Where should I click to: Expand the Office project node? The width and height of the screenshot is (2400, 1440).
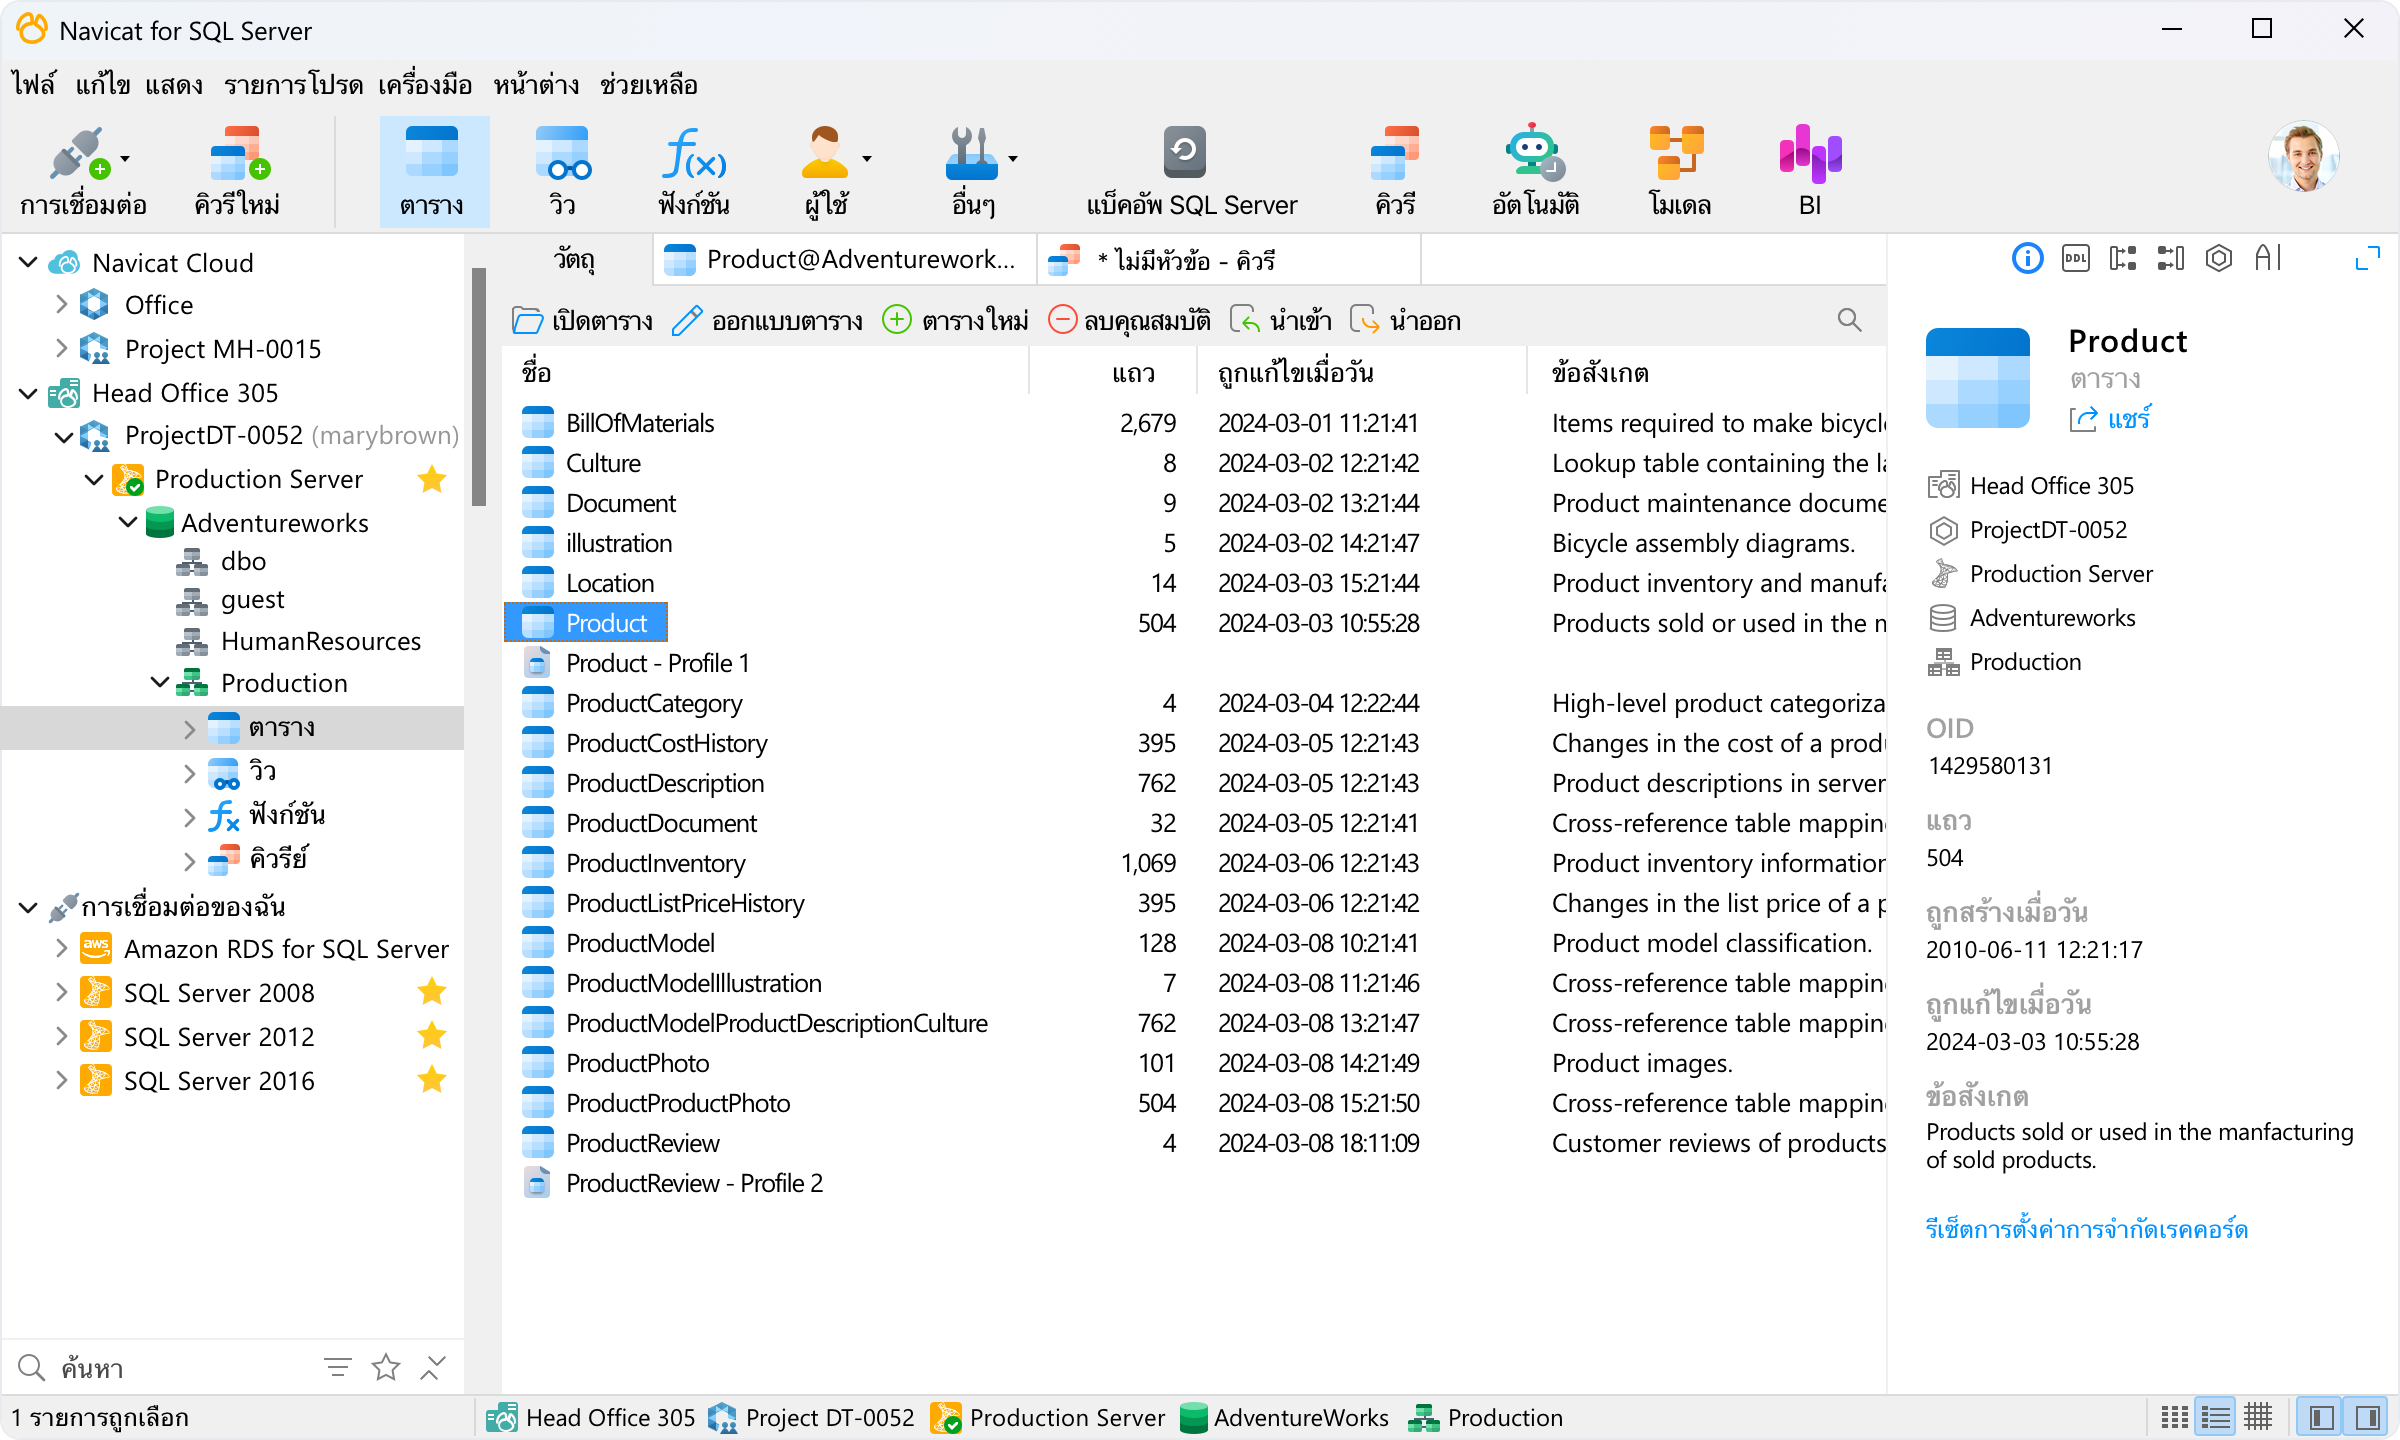[x=60, y=305]
